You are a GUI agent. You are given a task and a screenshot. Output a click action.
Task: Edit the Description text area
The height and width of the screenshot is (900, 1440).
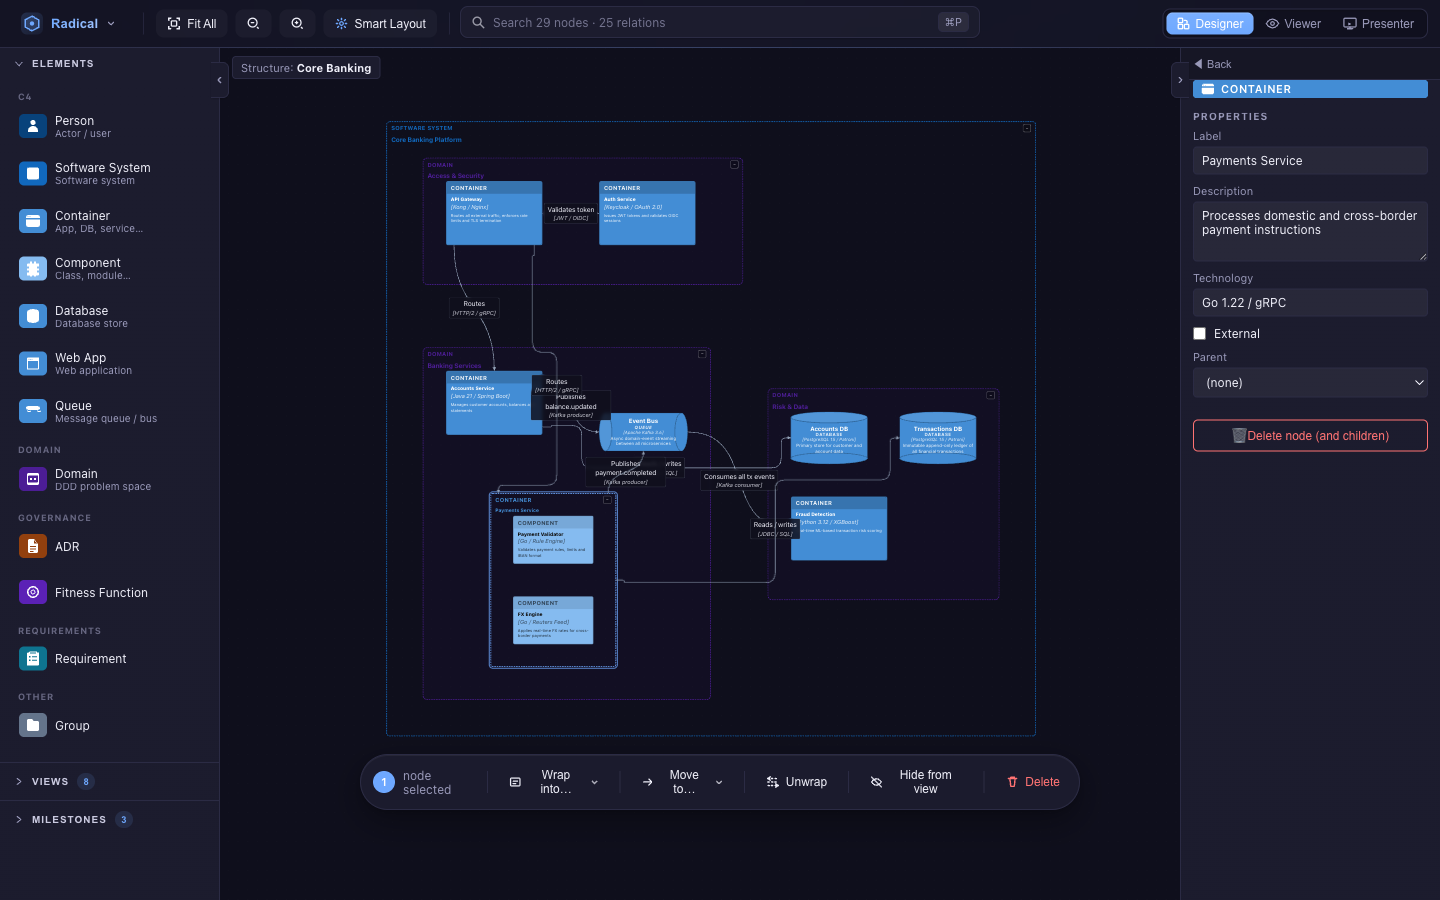[x=1310, y=232]
